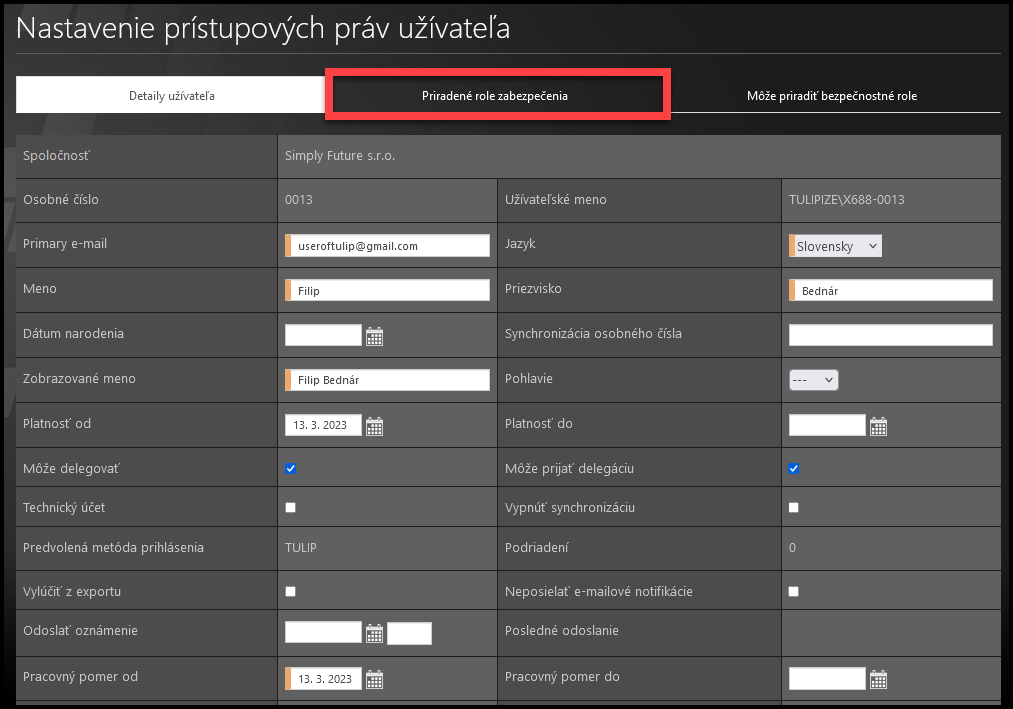1013x709 pixels.
Task: Enable Neposielať e-mailové notifikácie checkbox
Action: (794, 592)
